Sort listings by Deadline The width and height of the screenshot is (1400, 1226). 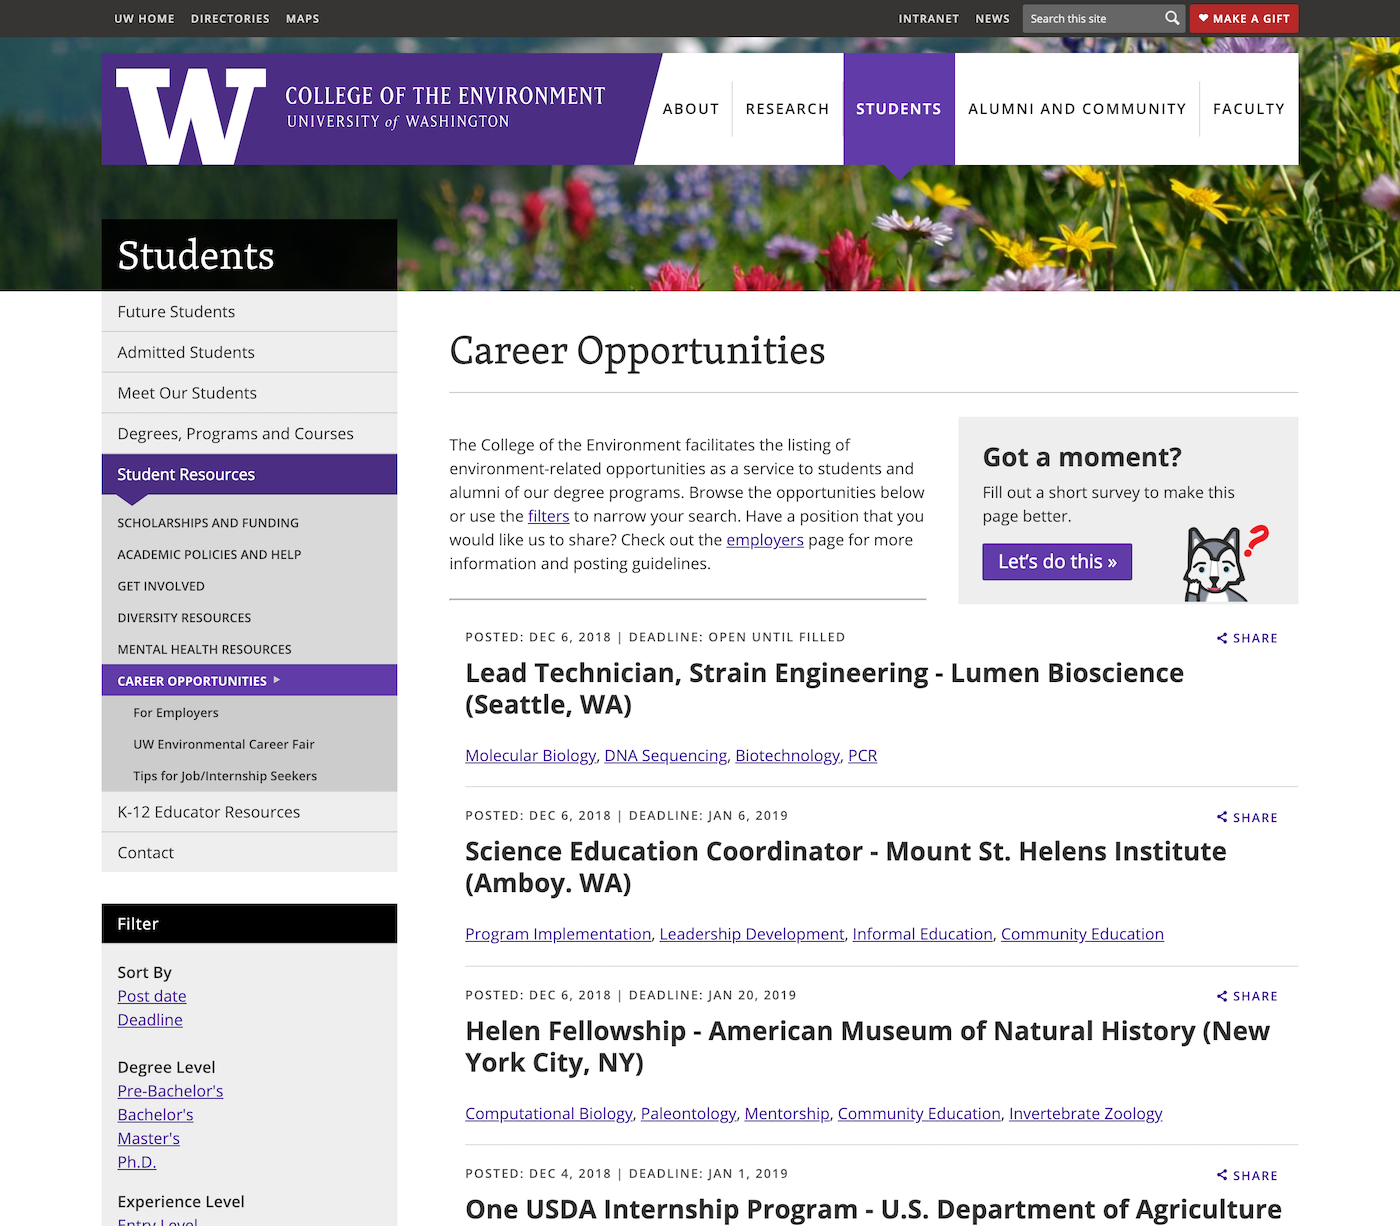150,1020
